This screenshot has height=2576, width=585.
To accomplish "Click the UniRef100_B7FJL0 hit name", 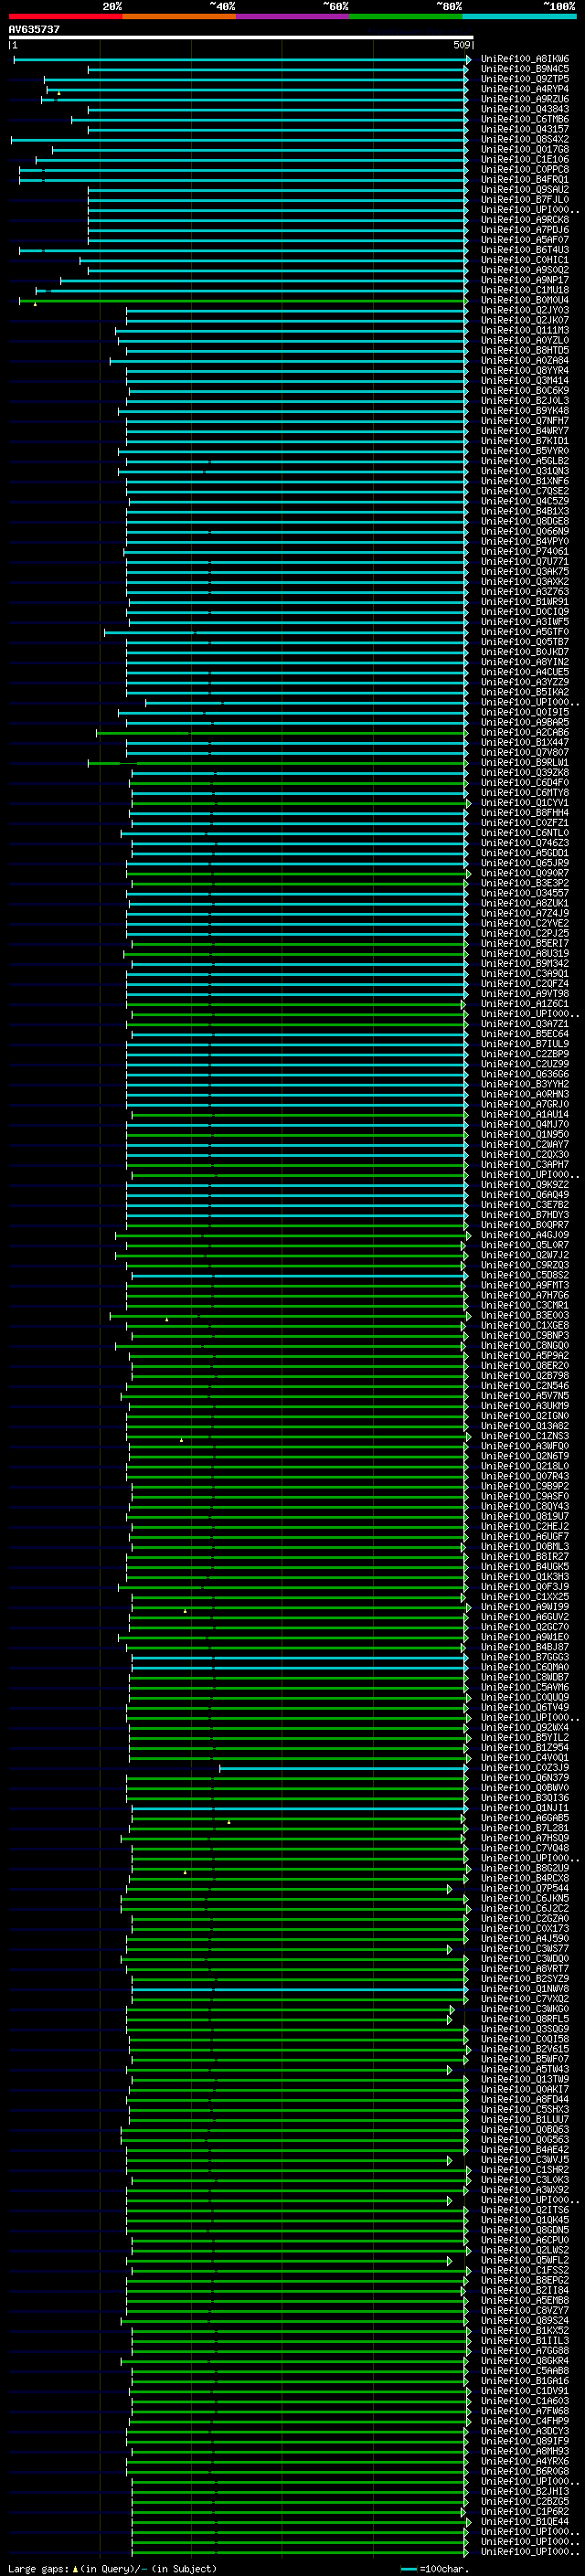I will [x=525, y=200].
